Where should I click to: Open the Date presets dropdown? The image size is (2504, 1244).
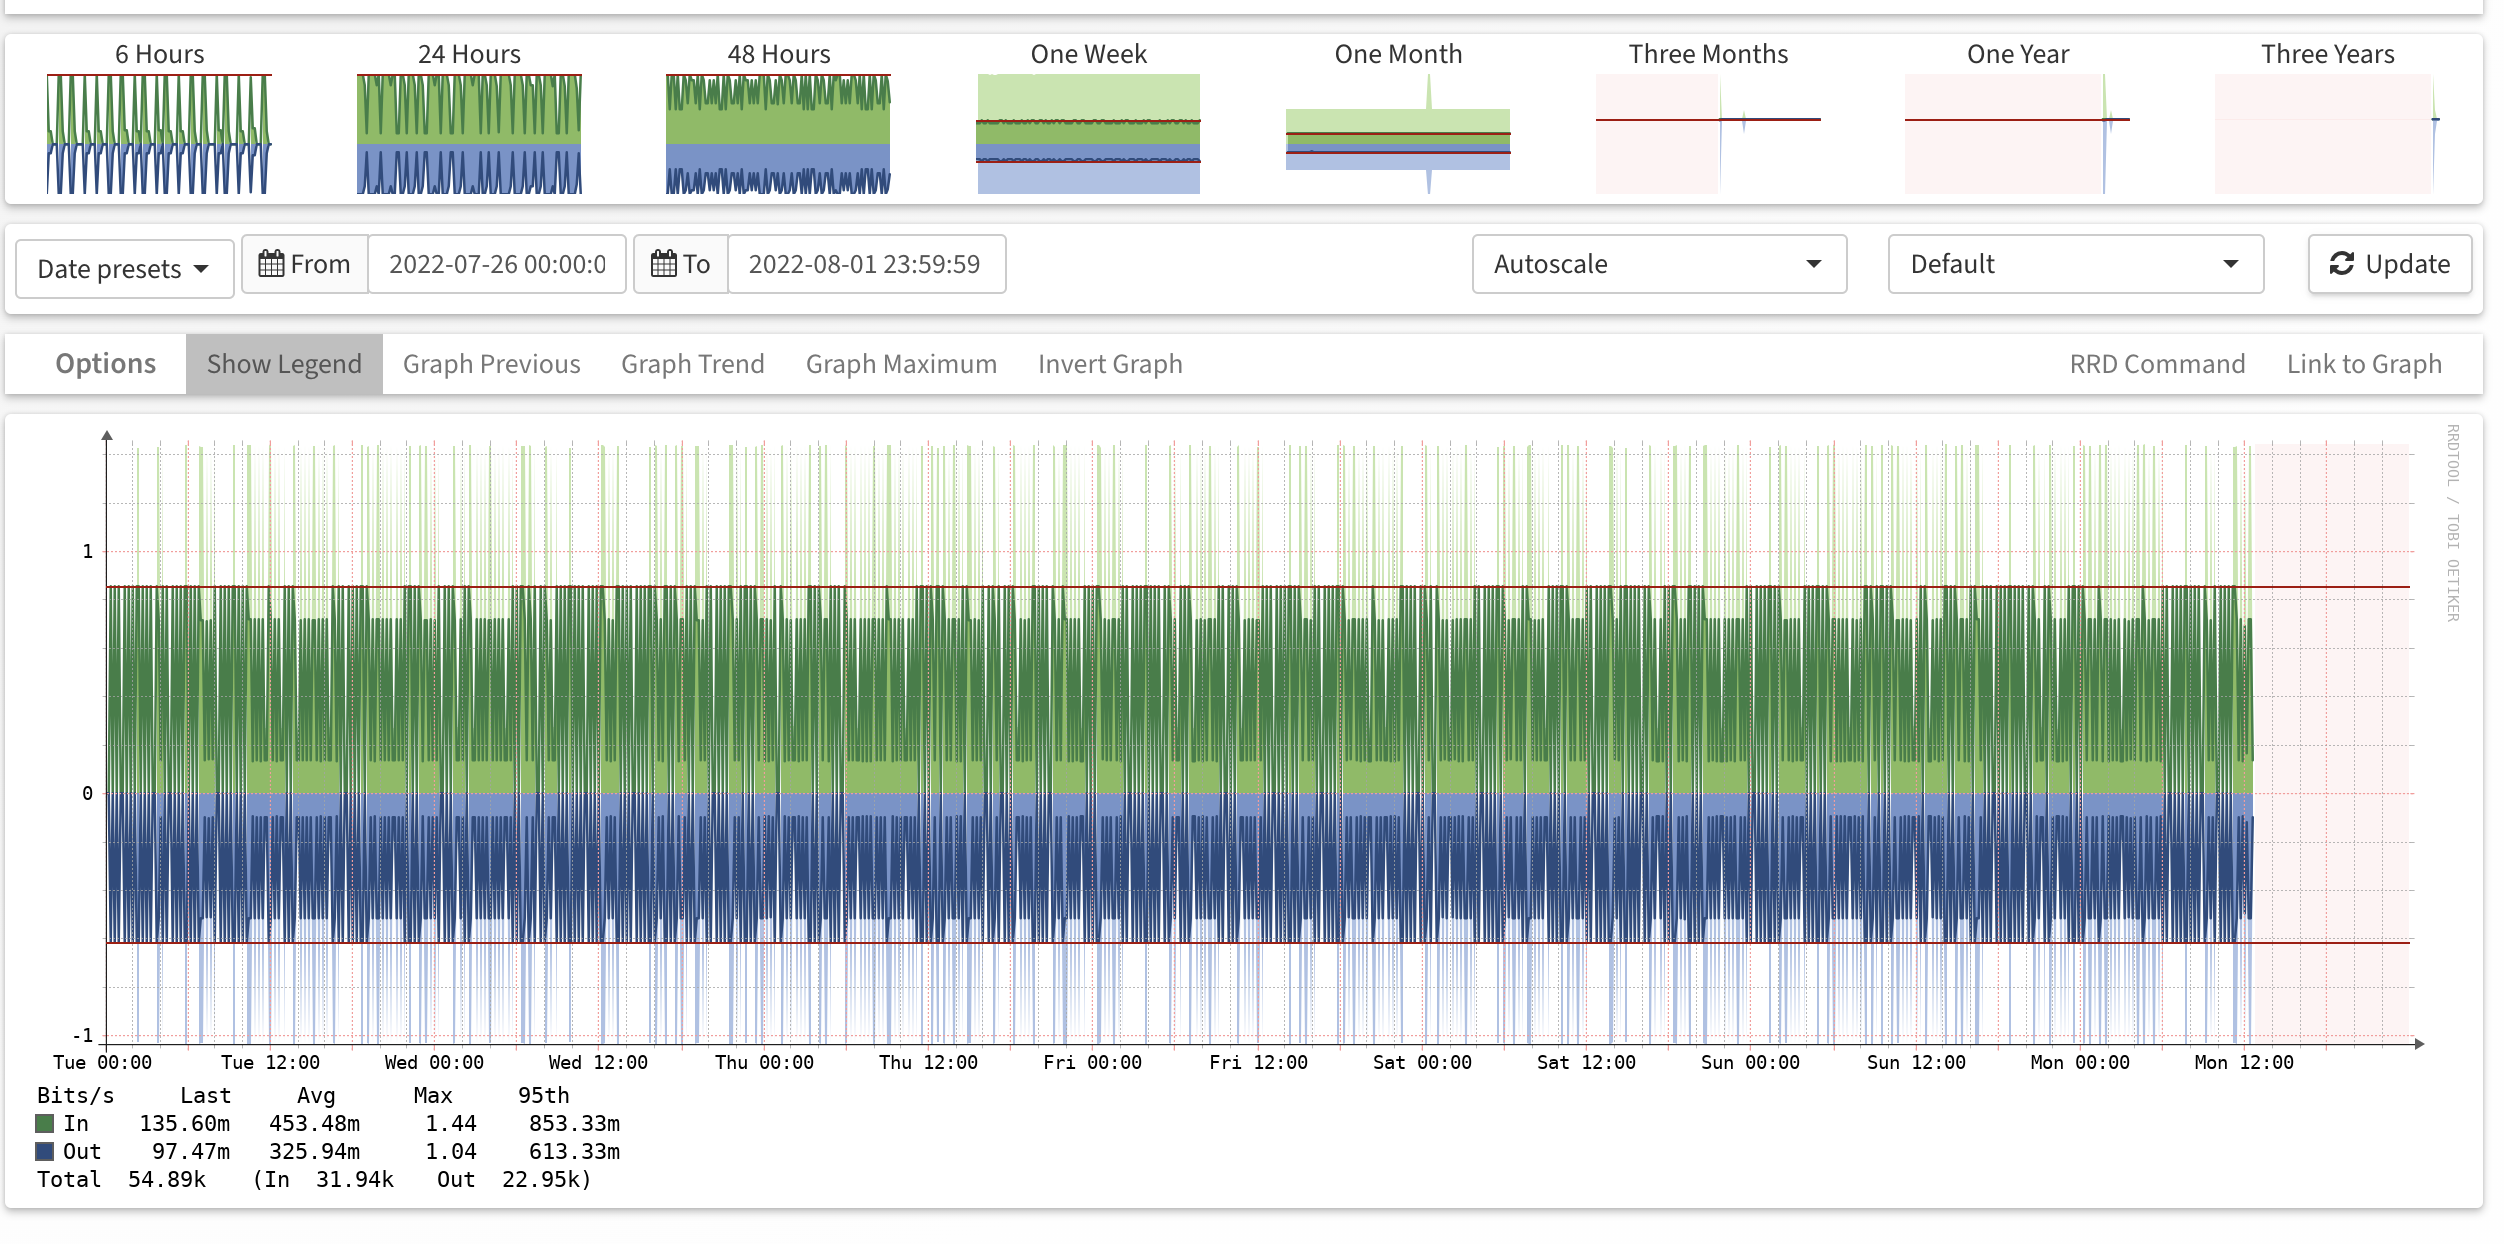point(124,269)
